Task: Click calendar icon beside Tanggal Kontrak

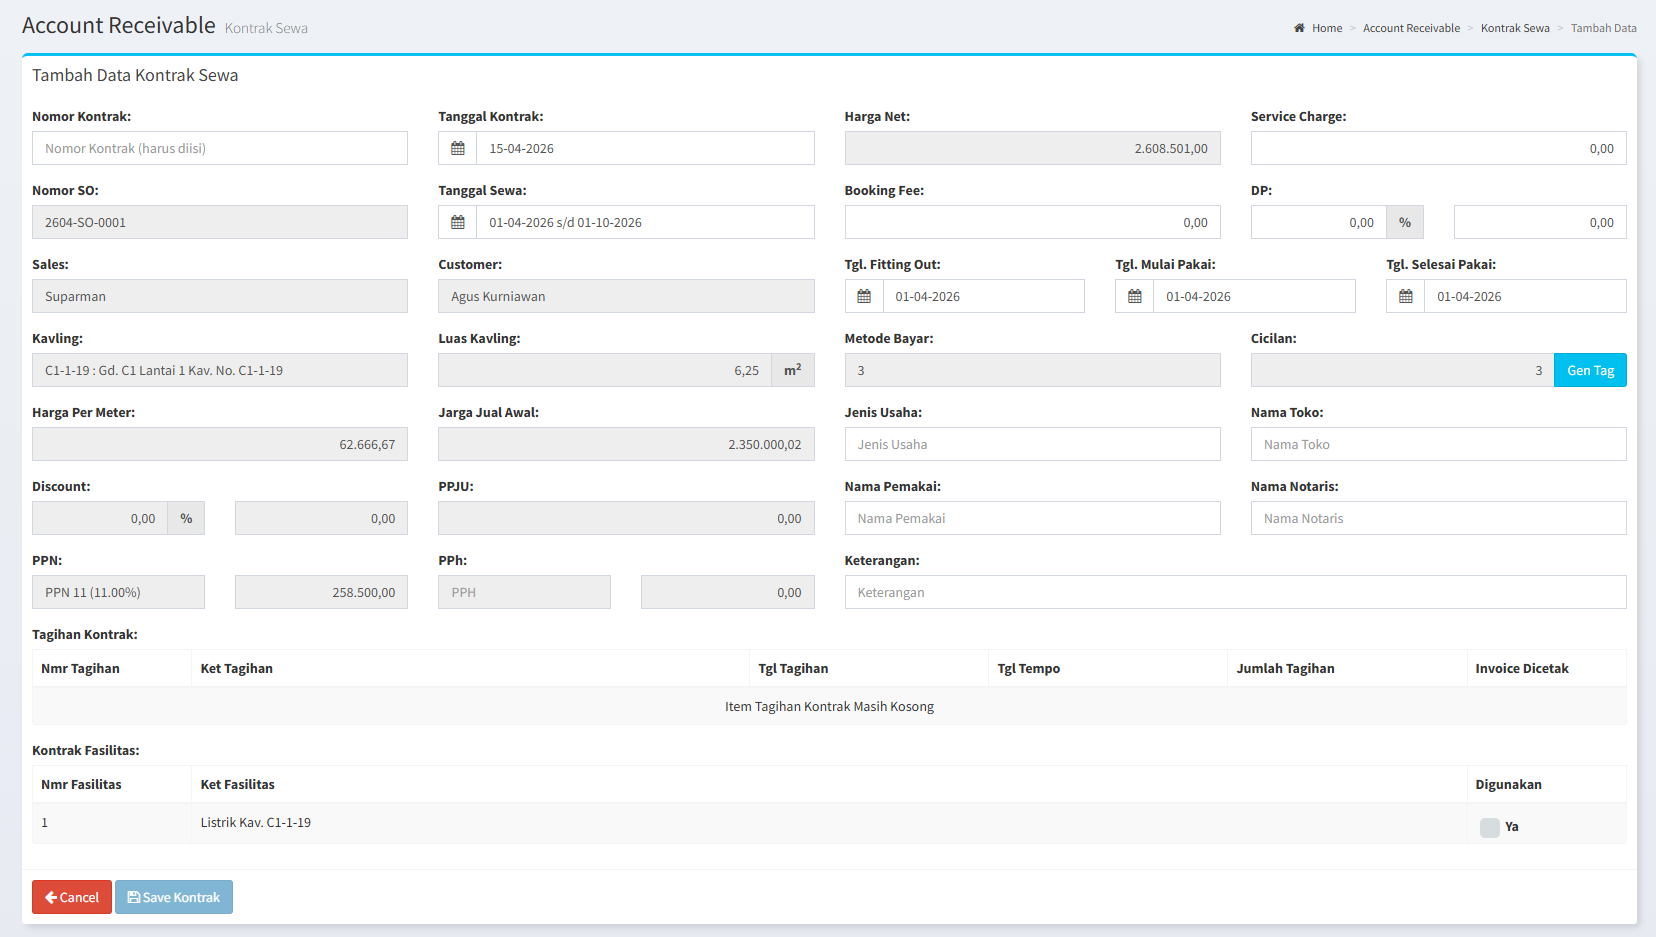Action: click(x=458, y=148)
